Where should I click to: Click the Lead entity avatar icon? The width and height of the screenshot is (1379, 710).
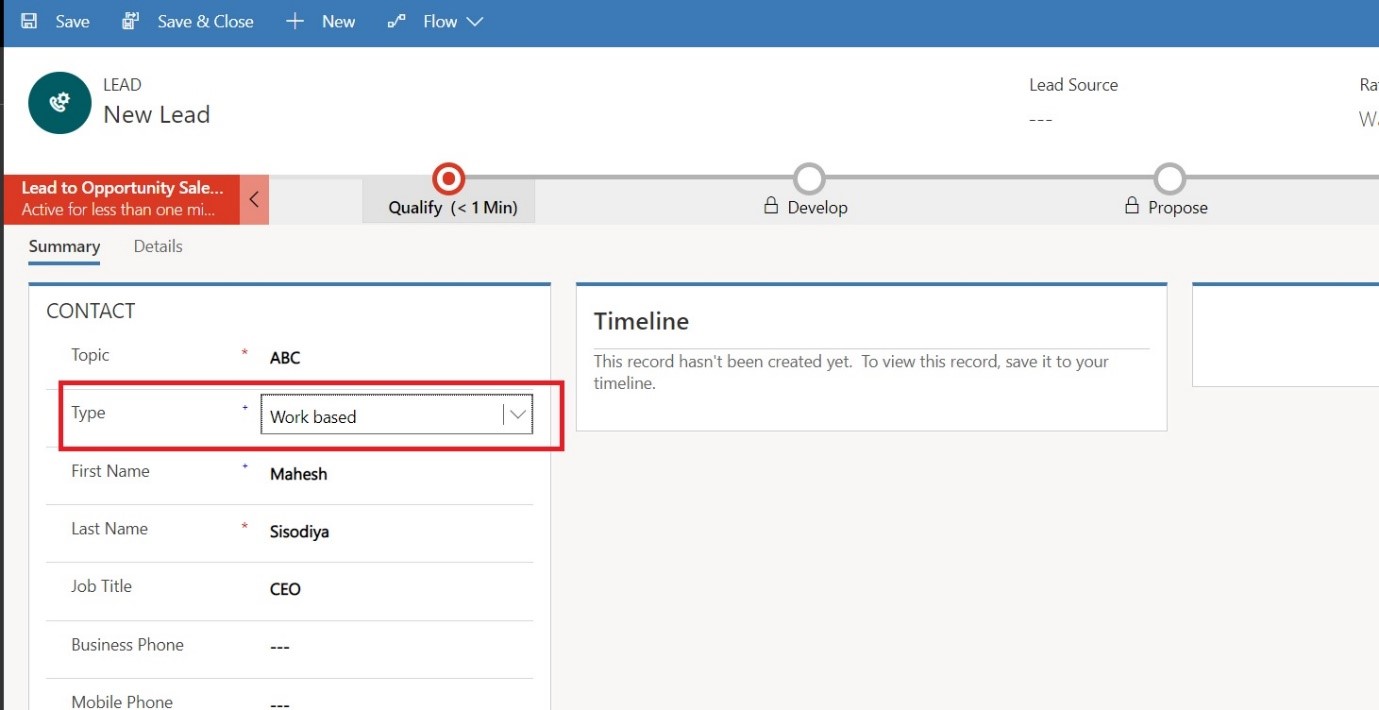click(x=60, y=102)
